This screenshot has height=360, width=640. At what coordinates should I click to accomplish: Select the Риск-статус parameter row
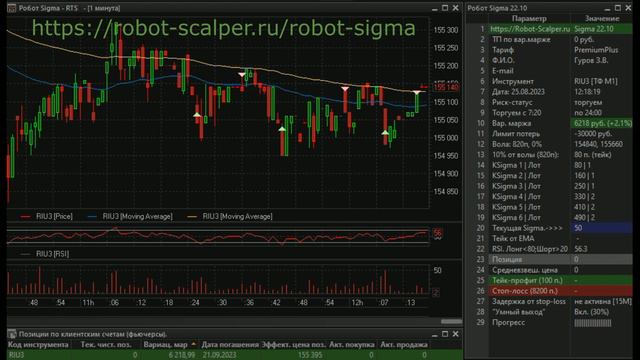point(549,102)
